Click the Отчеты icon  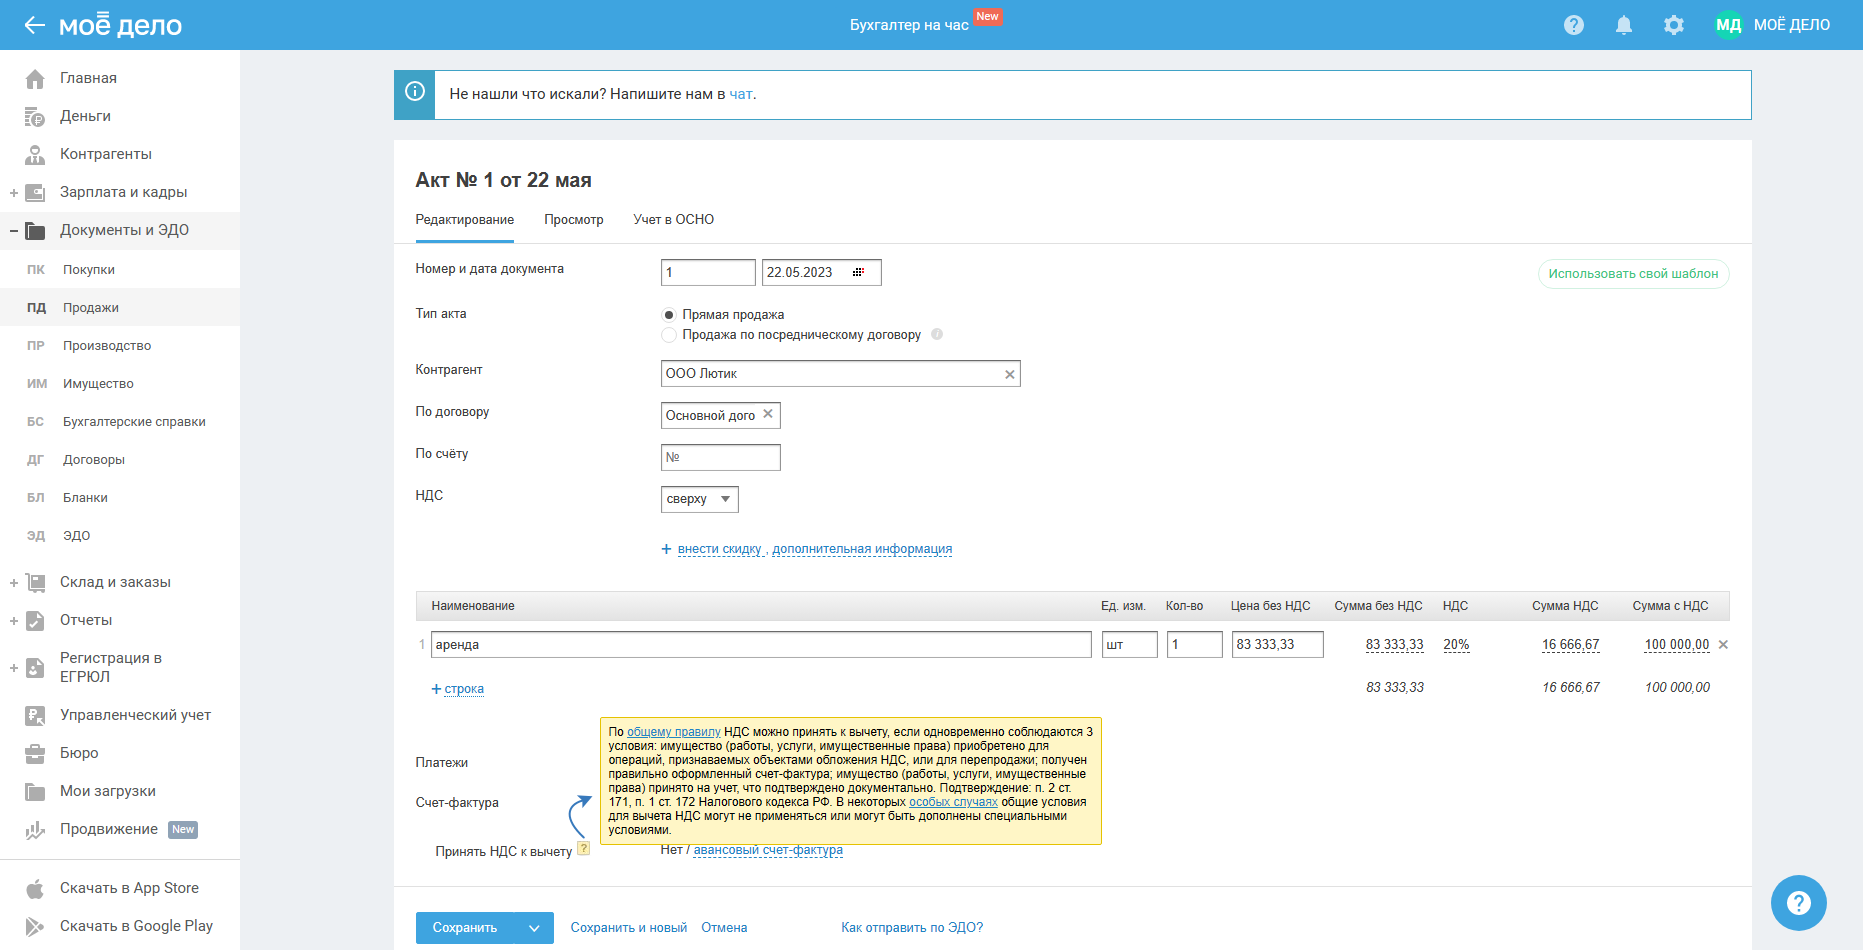pyautogui.click(x=35, y=620)
